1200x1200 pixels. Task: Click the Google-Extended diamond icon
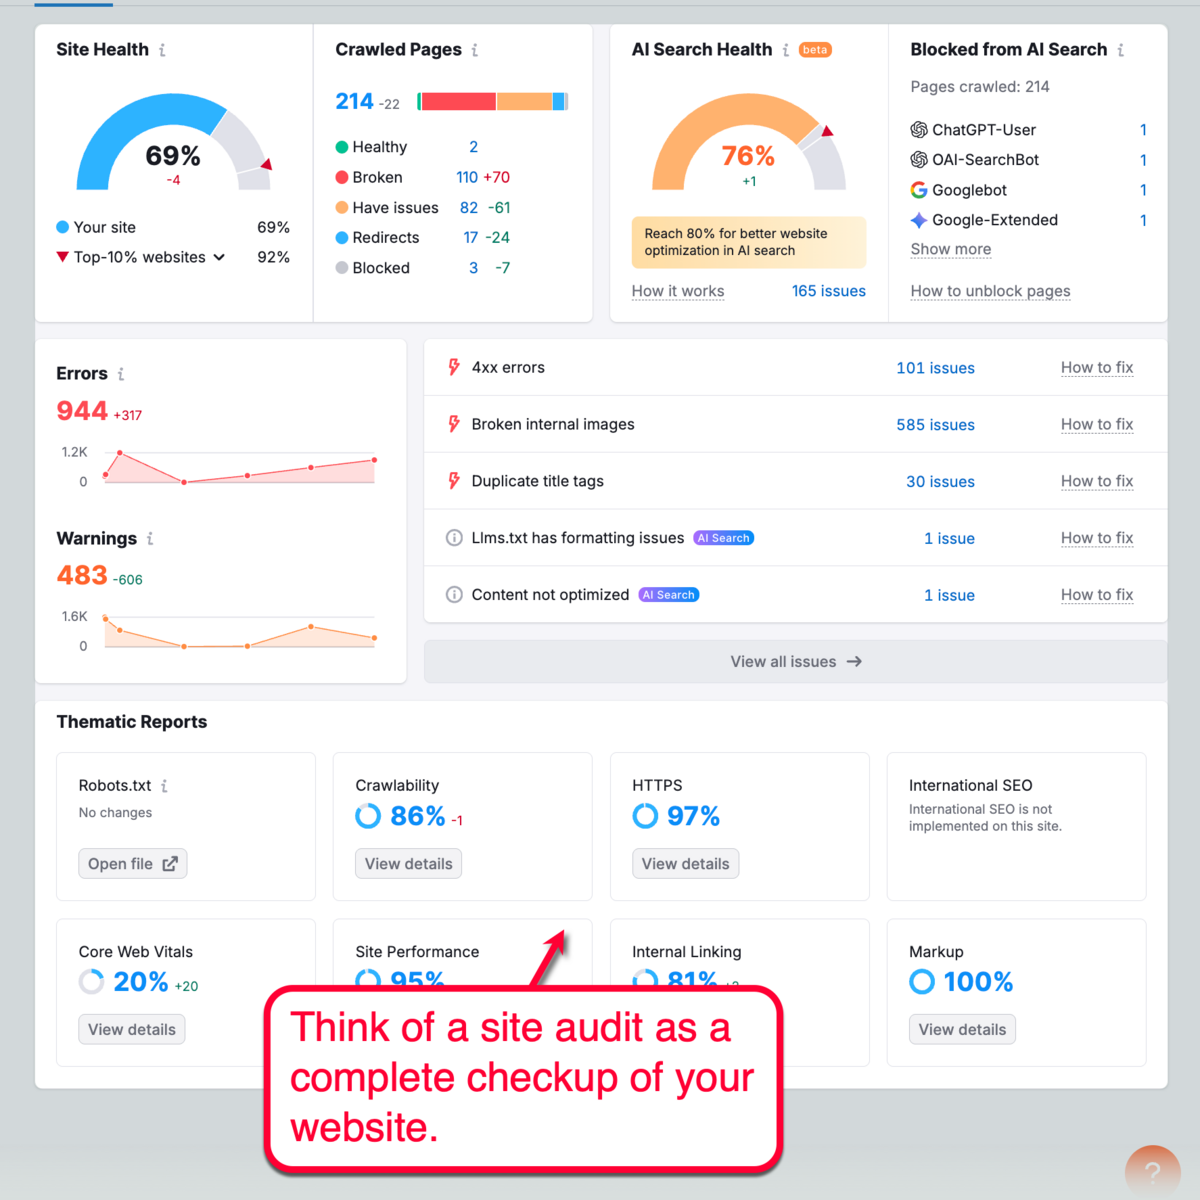[x=918, y=220]
